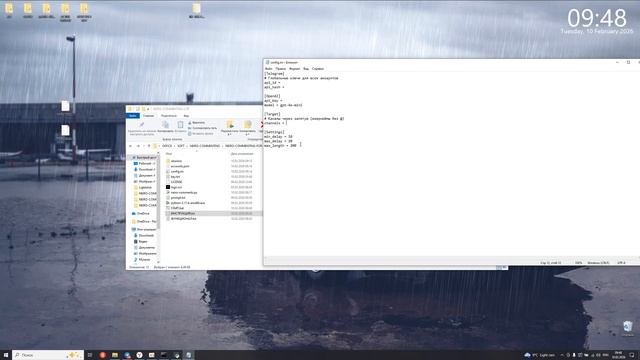640x360 pixels.
Task: Open the Формат menu in Notepad
Action: click(294, 69)
